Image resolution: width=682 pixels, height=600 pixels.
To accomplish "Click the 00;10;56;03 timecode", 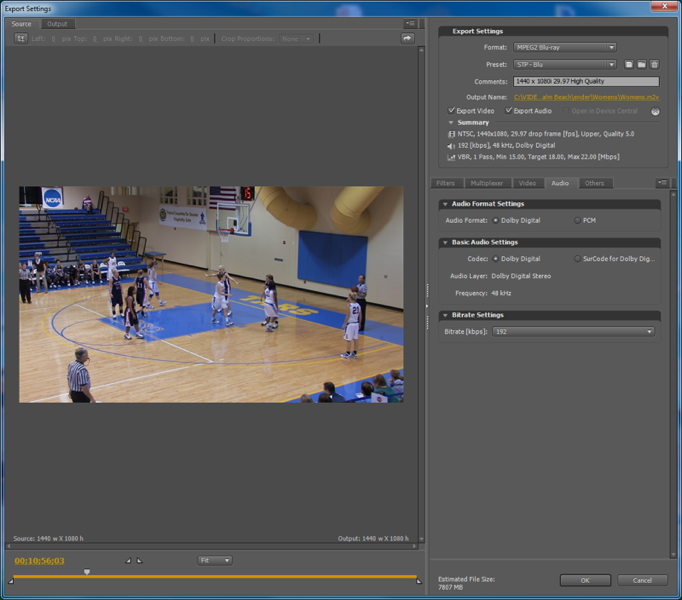I will (39, 561).
